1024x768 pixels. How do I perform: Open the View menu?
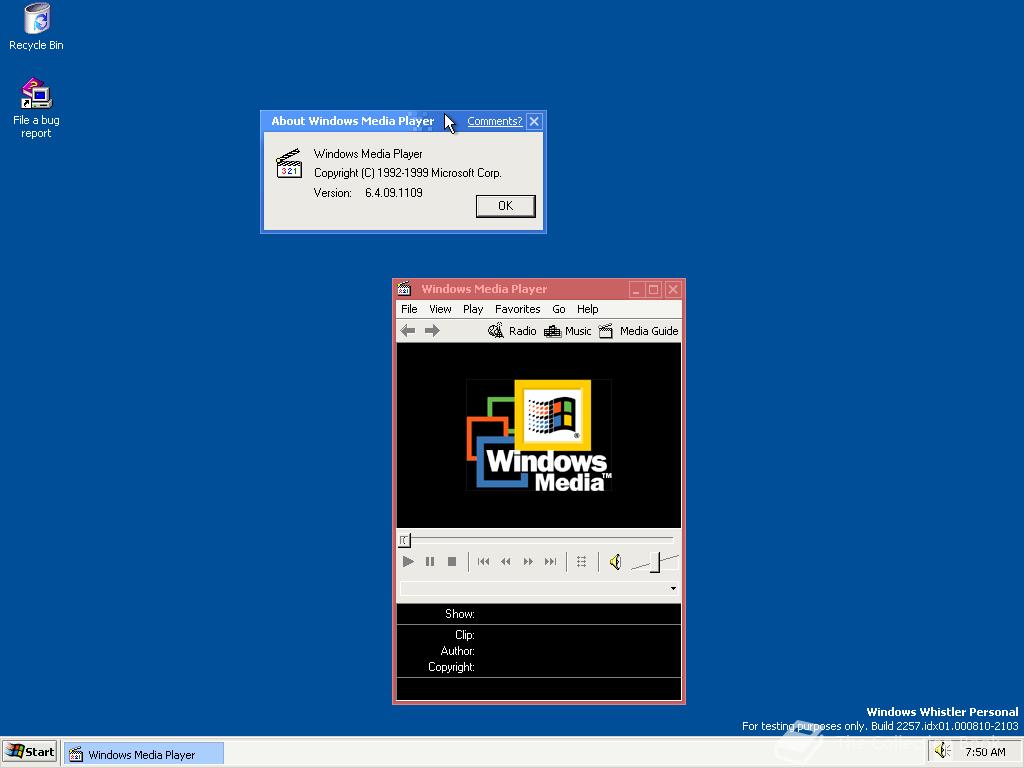[x=440, y=309]
